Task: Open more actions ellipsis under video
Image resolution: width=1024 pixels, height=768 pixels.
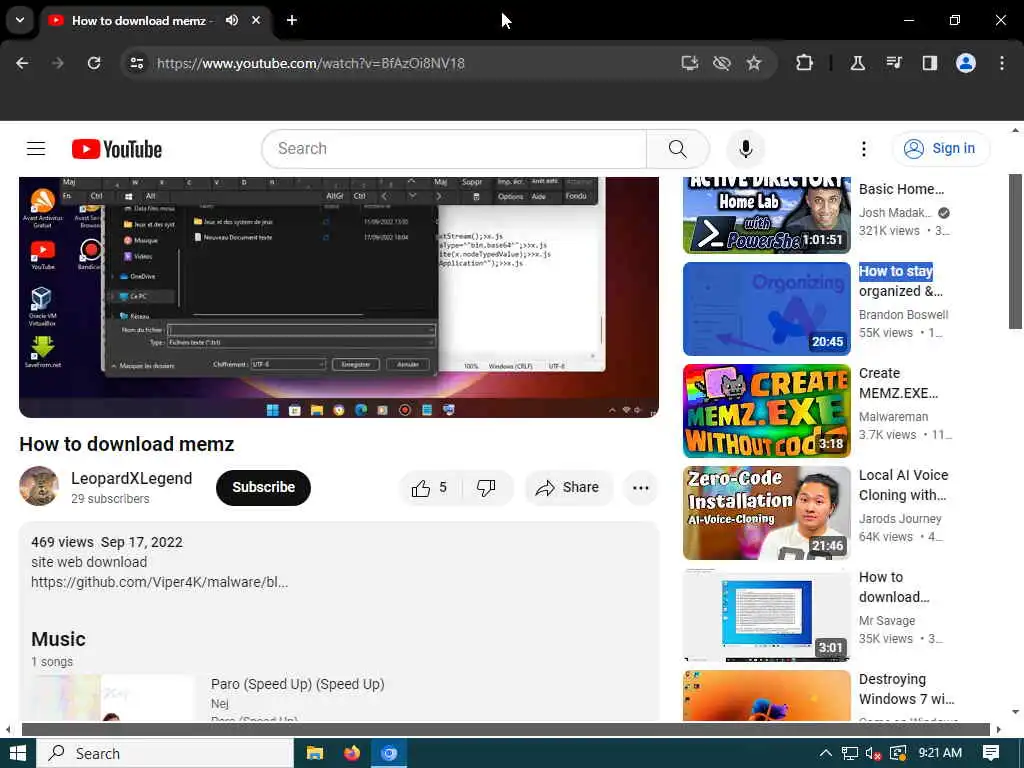Action: click(641, 488)
